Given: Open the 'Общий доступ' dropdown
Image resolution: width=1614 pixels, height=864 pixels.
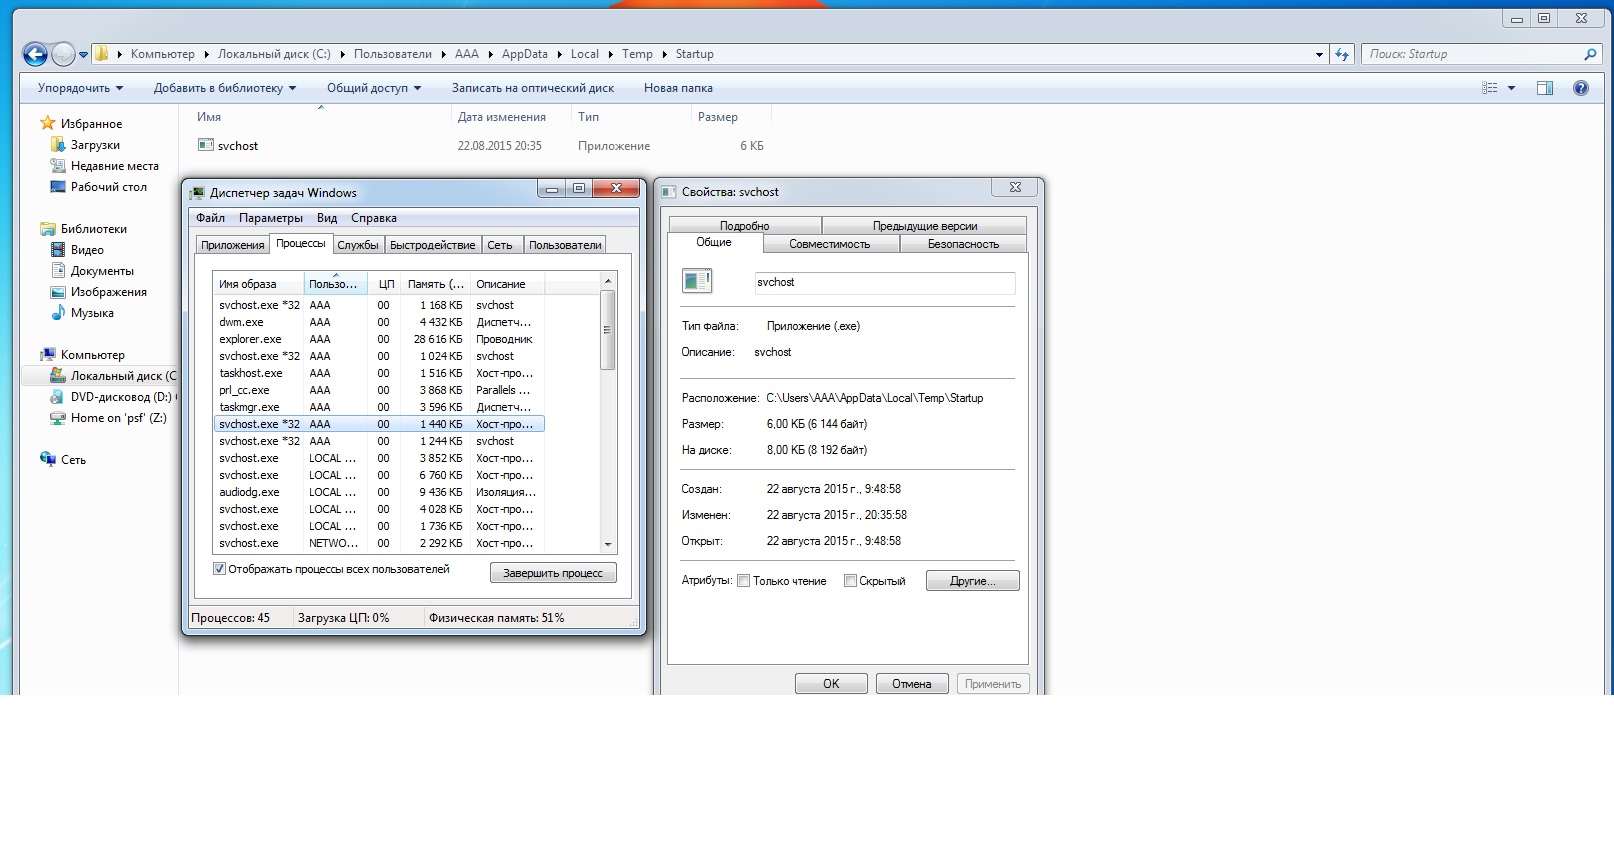Looking at the screenshot, I should pos(374,88).
